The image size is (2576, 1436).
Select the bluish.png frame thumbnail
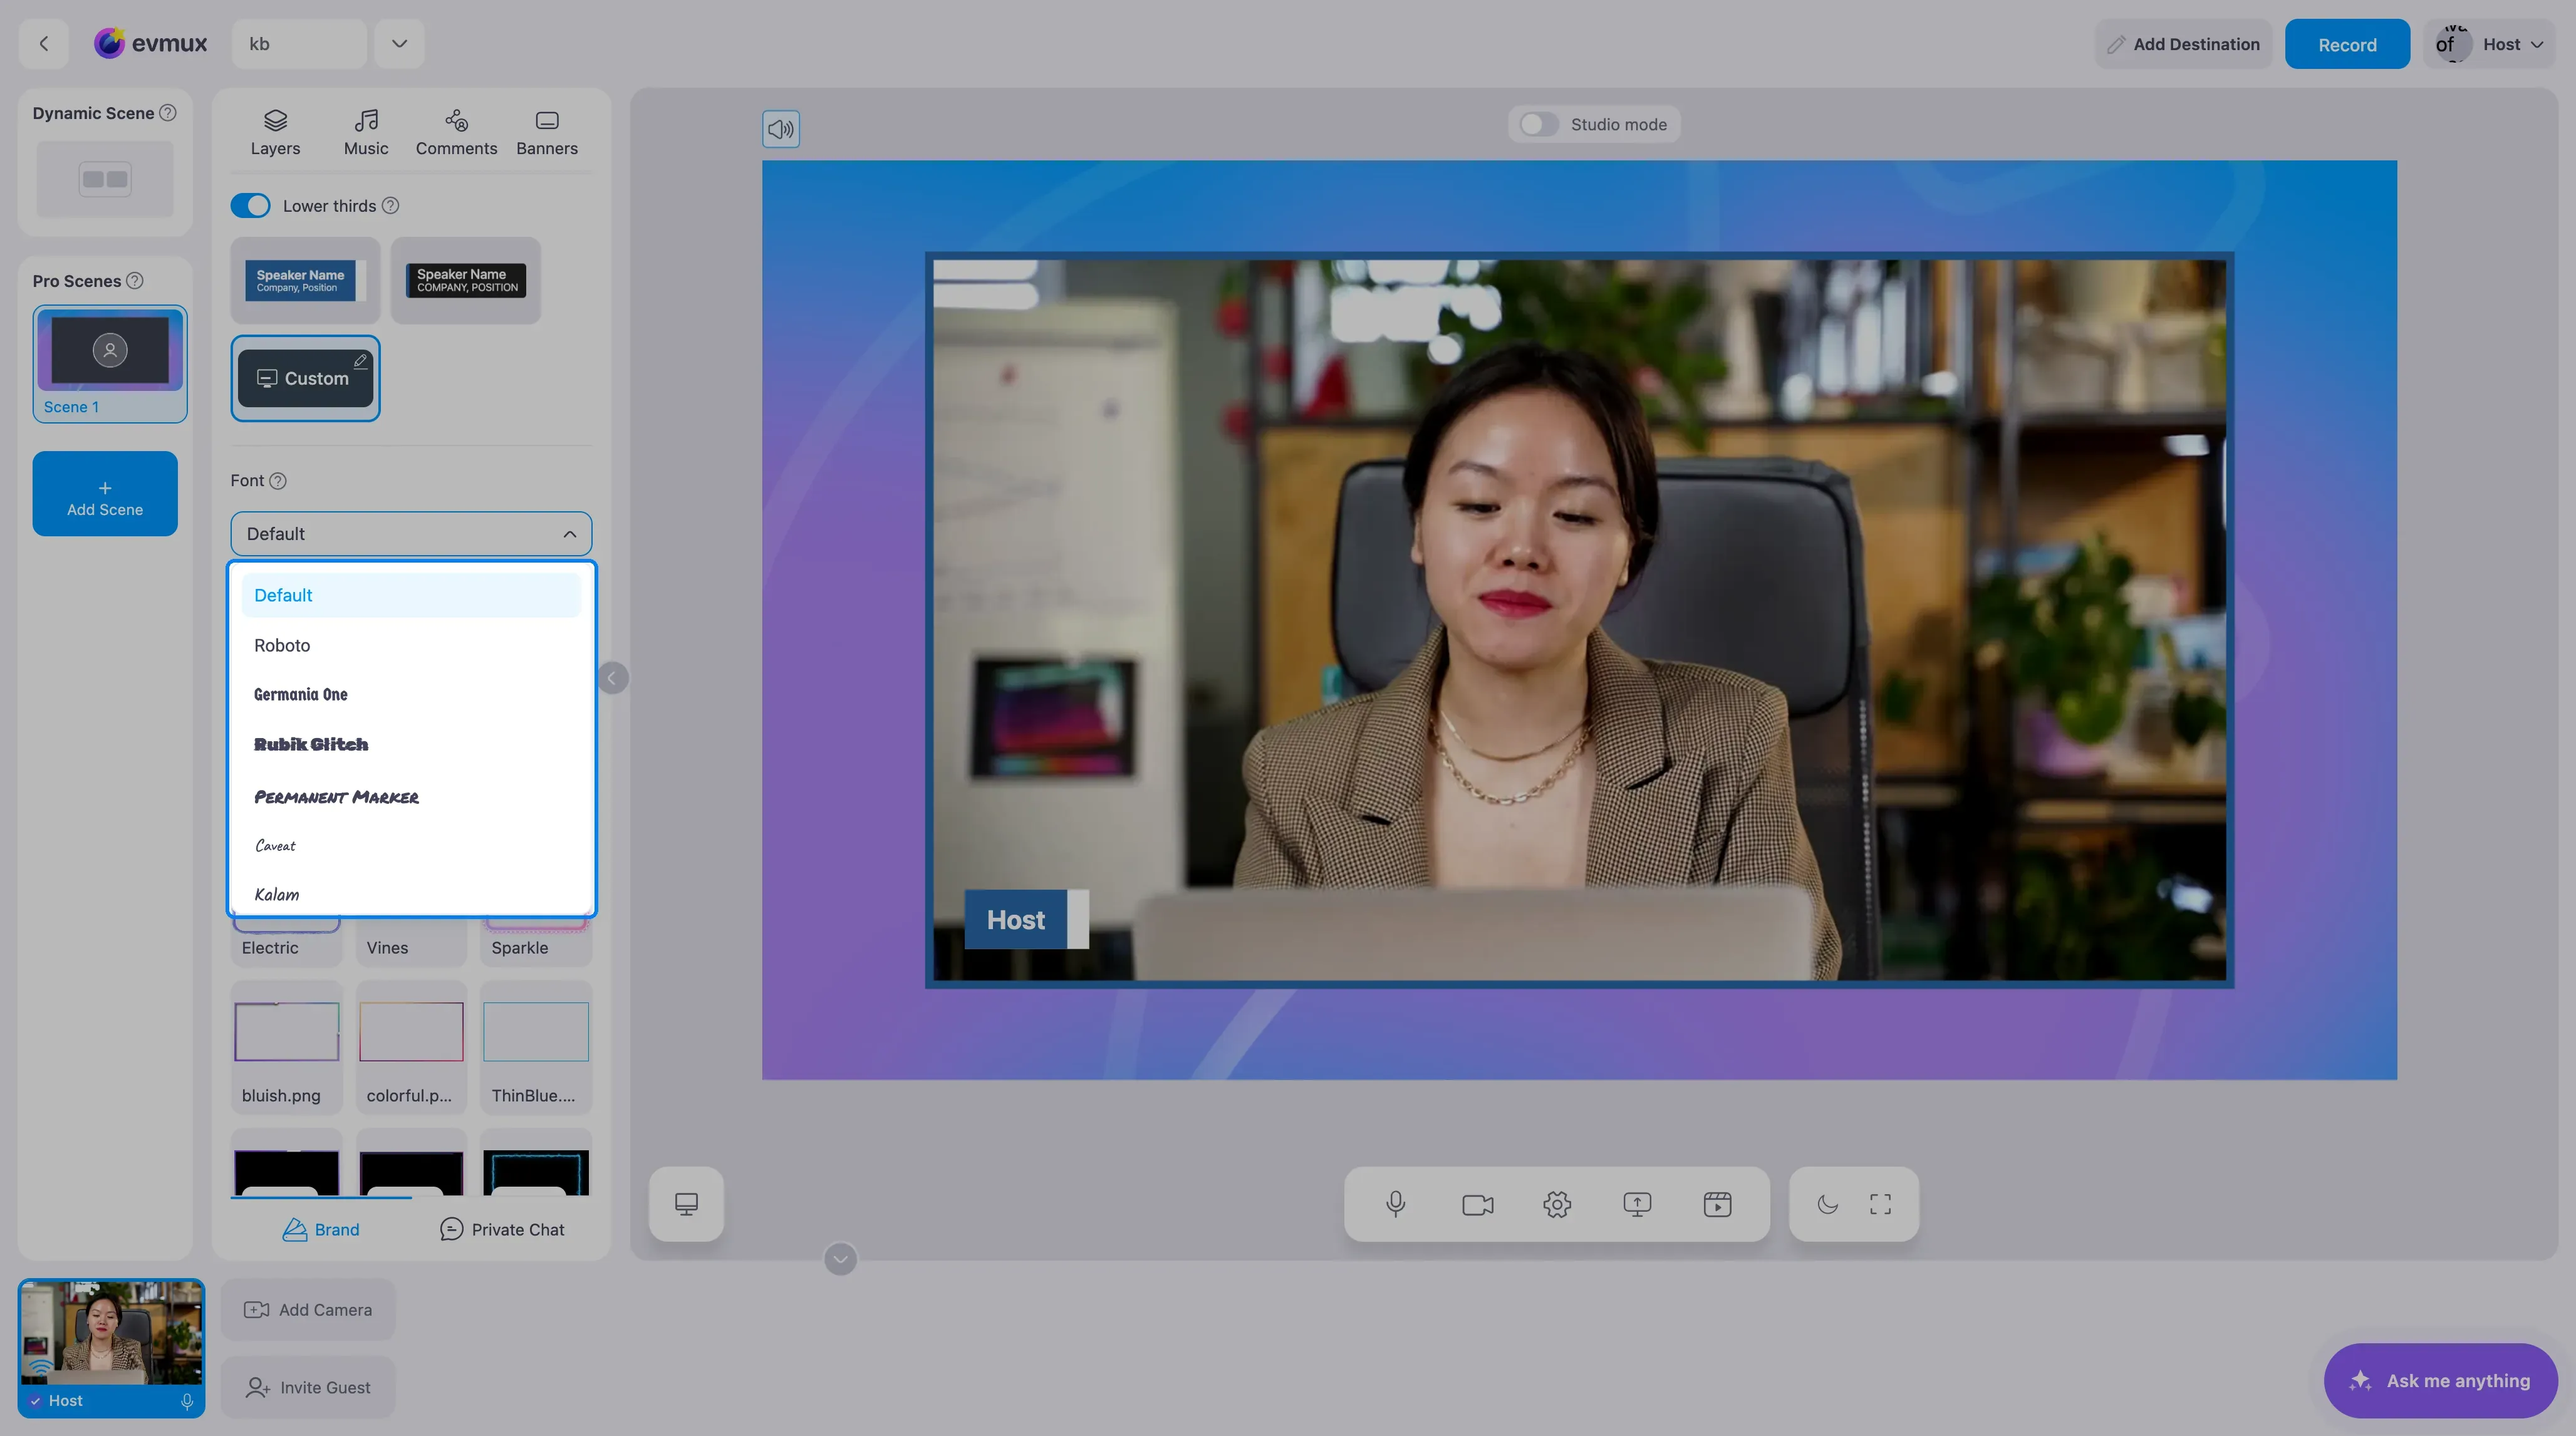click(x=286, y=1047)
